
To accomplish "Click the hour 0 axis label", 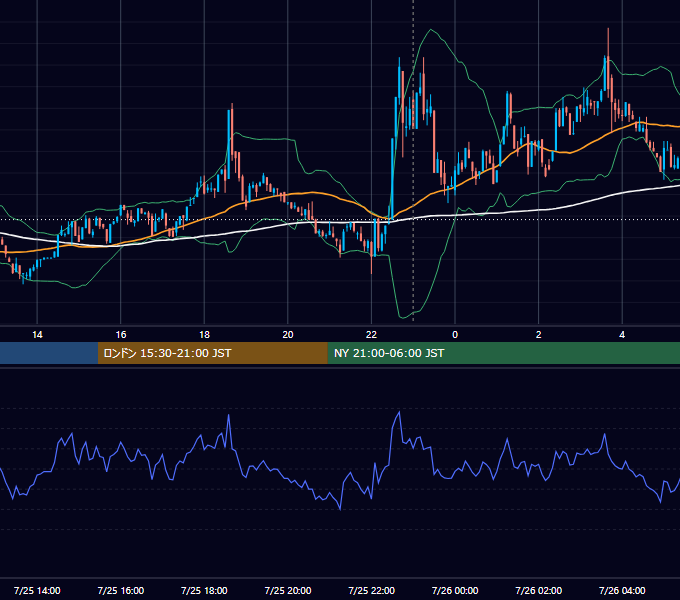I will 455,335.
